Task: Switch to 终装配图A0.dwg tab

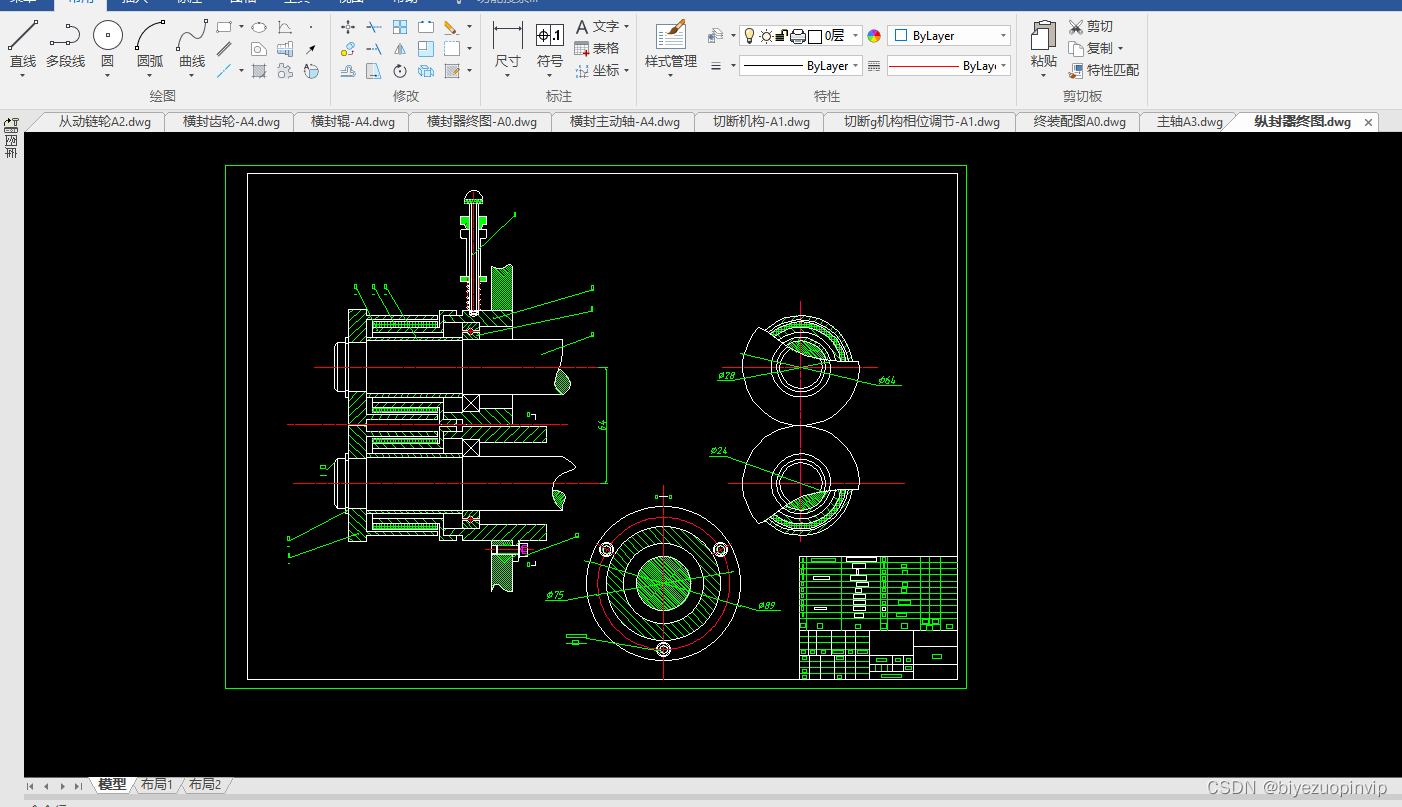Action: (1079, 122)
